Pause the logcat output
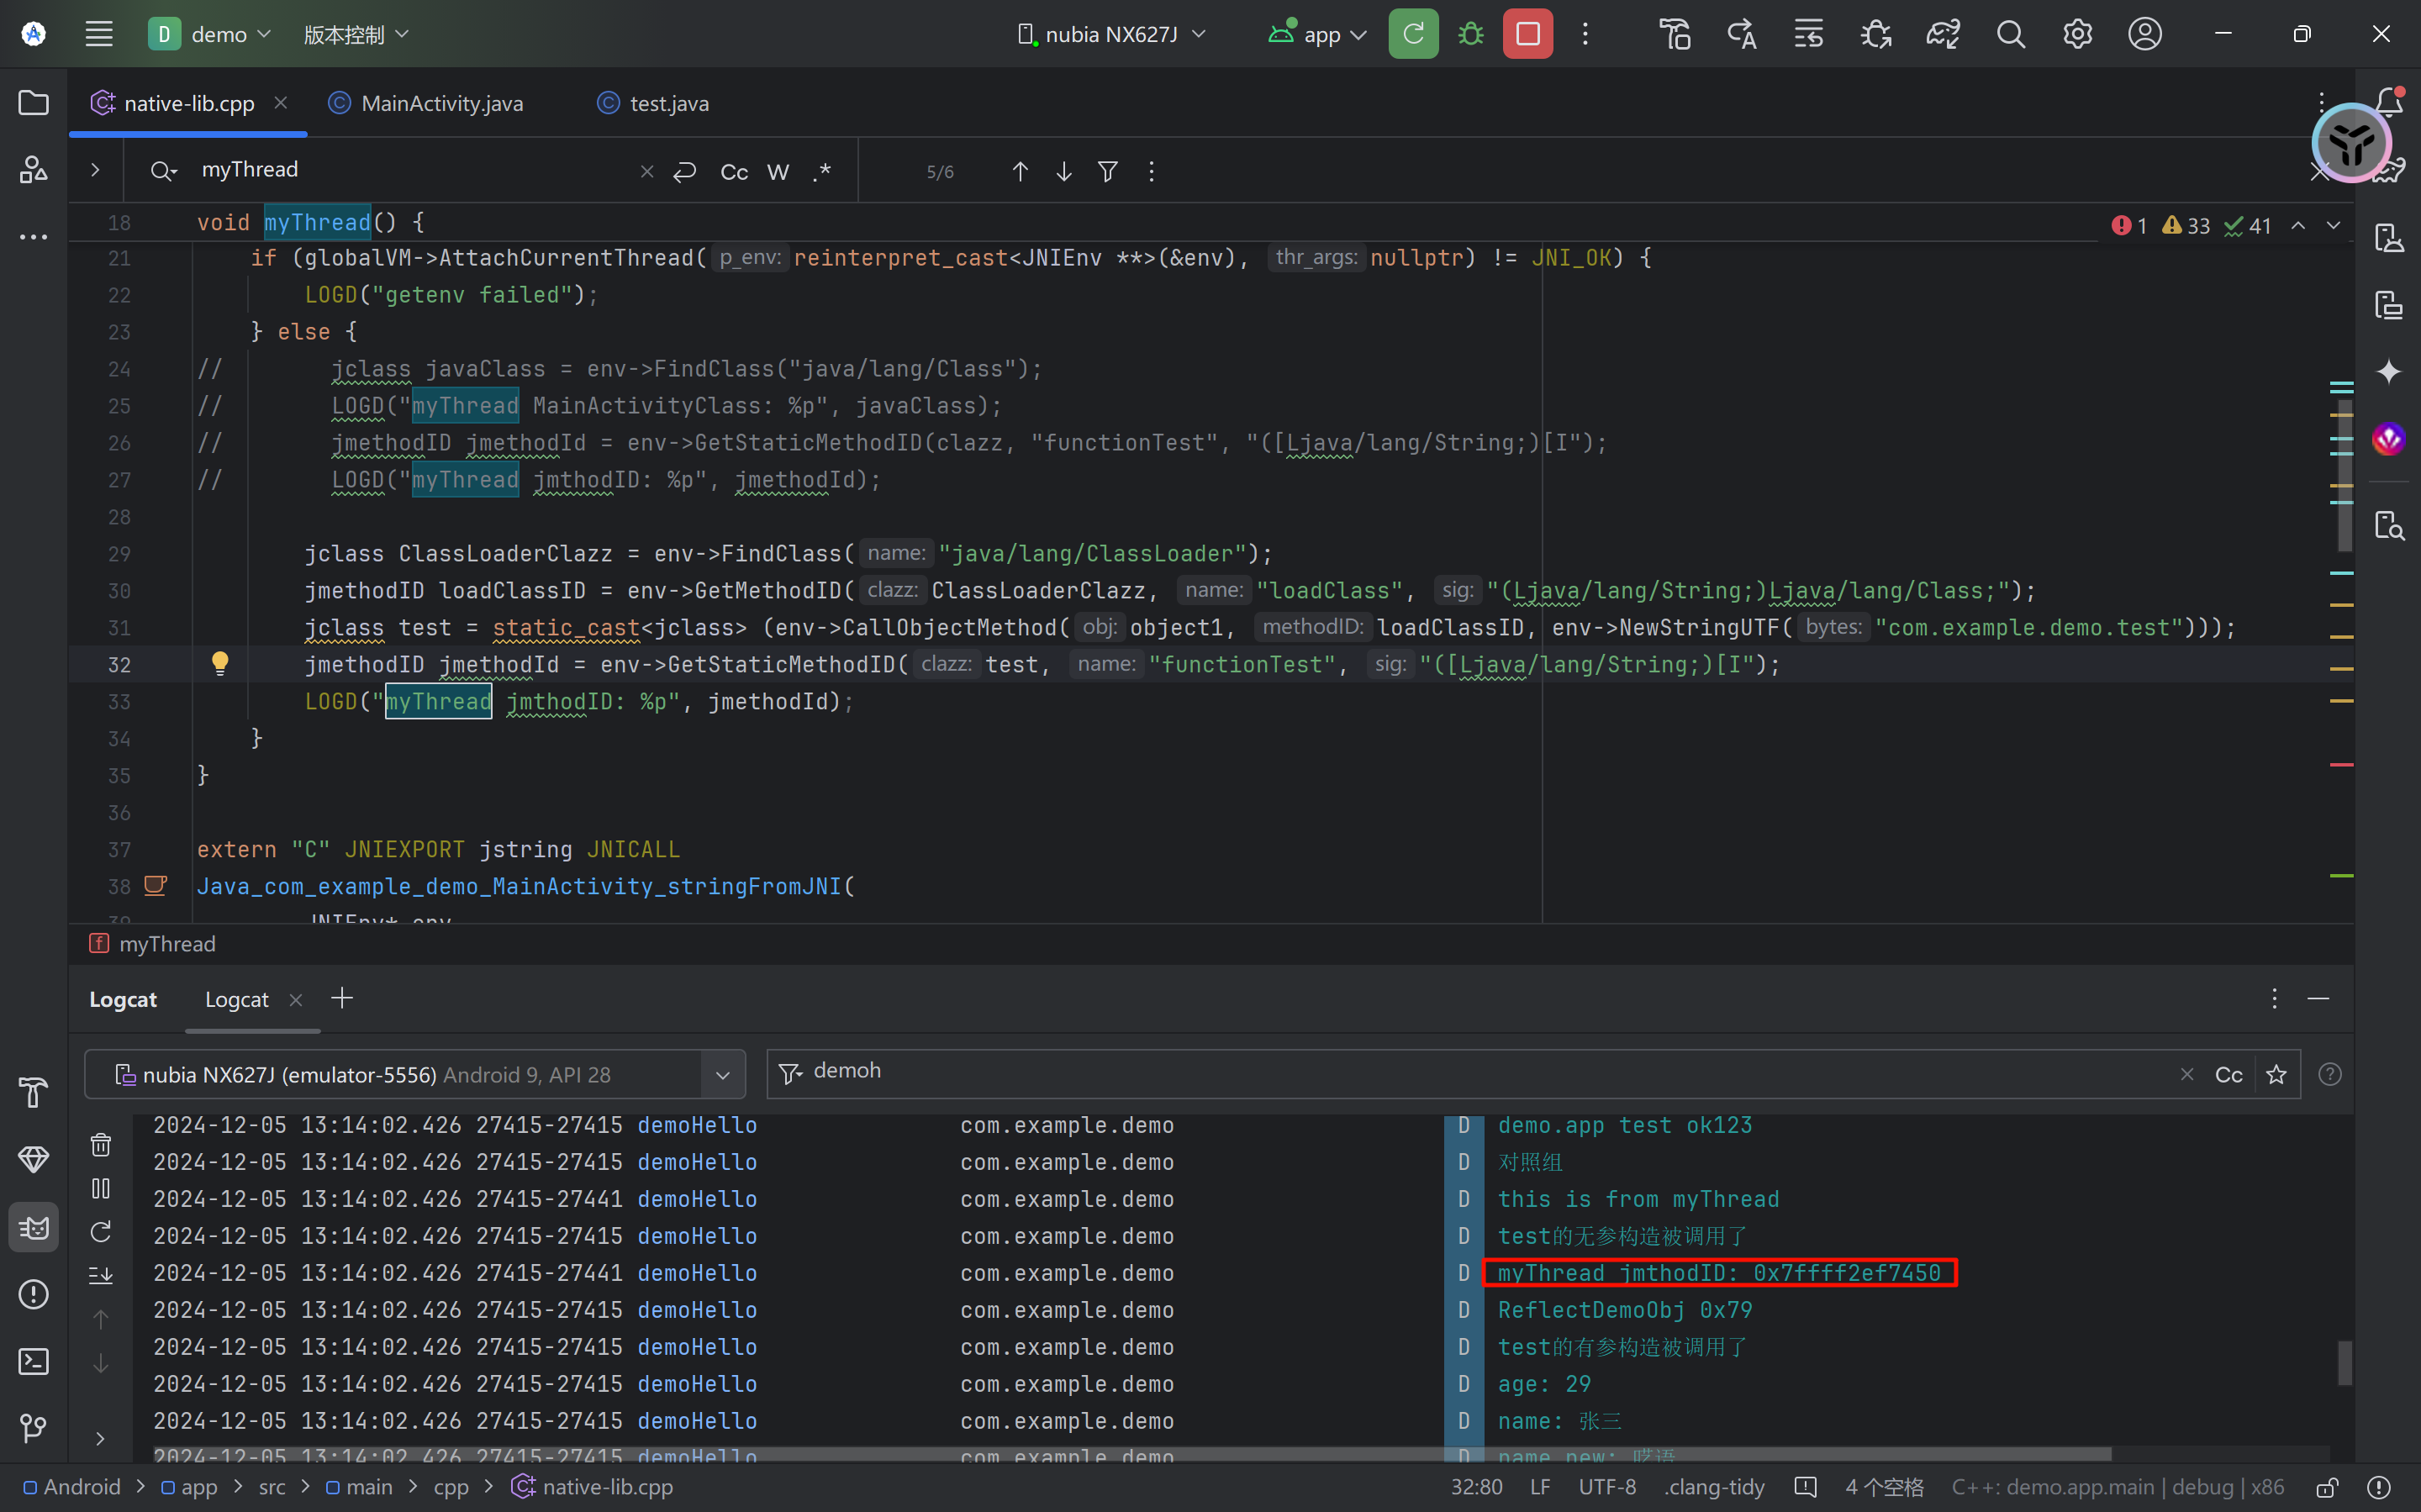 pos(101,1188)
